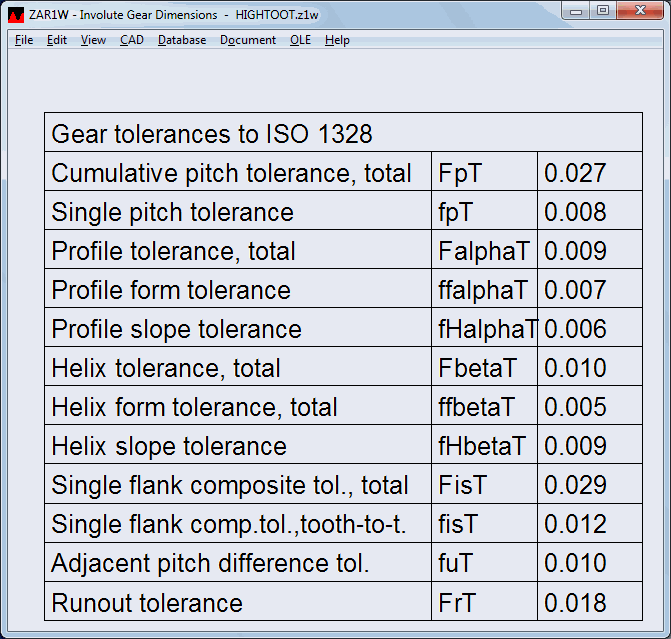This screenshot has width=671, height=639.
Task: Click the Single pitch tolerance row label
Action: (172, 212)
